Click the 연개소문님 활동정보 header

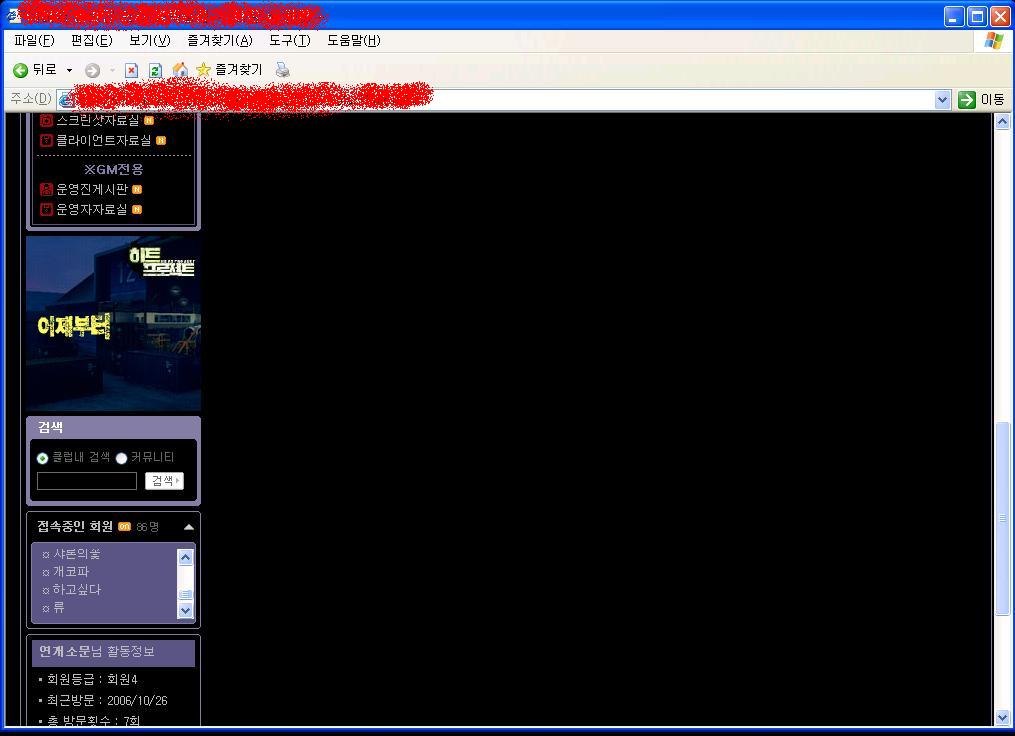[x=113, y=652]
